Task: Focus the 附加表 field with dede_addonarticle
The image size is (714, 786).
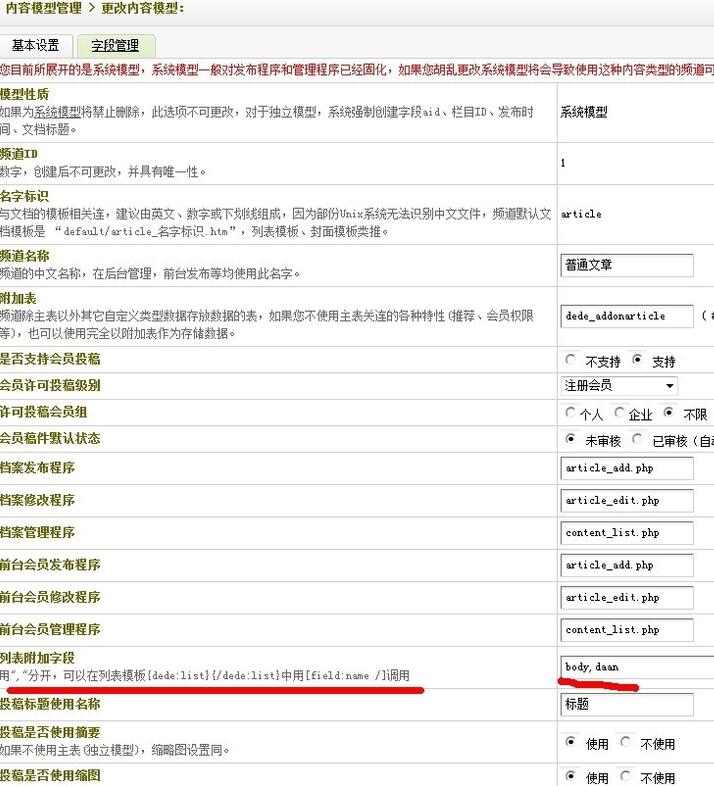Action: click(x=627, y=316)
